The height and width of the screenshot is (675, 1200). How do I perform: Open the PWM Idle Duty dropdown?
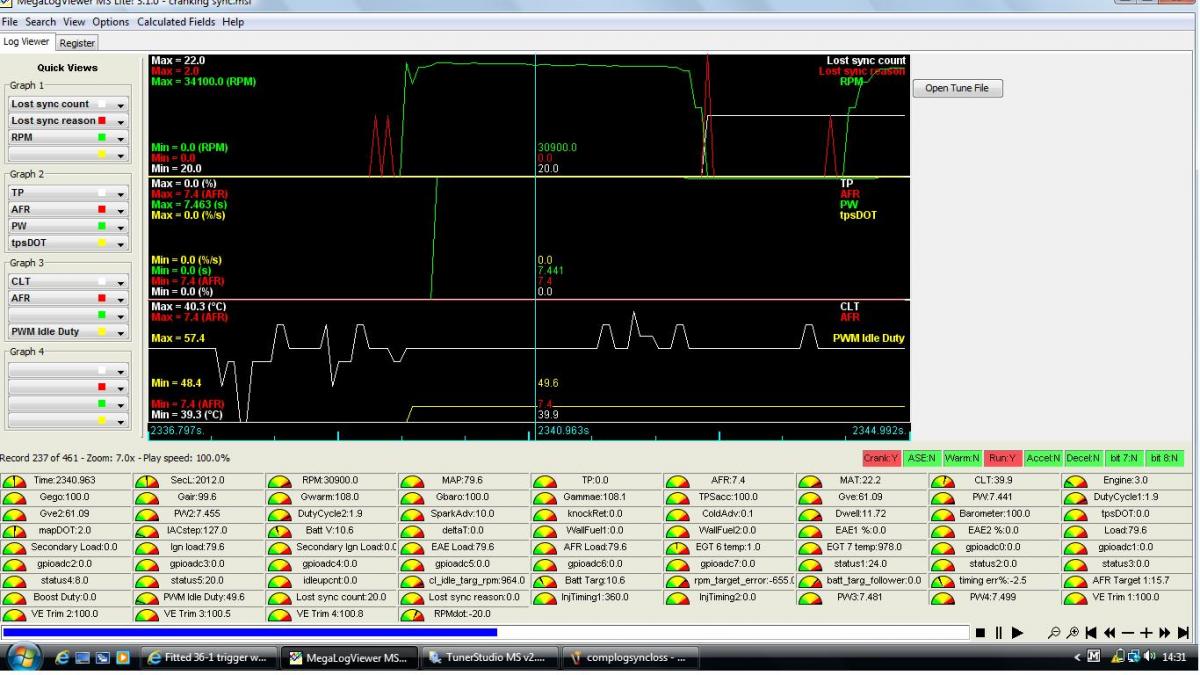(121, 332)
